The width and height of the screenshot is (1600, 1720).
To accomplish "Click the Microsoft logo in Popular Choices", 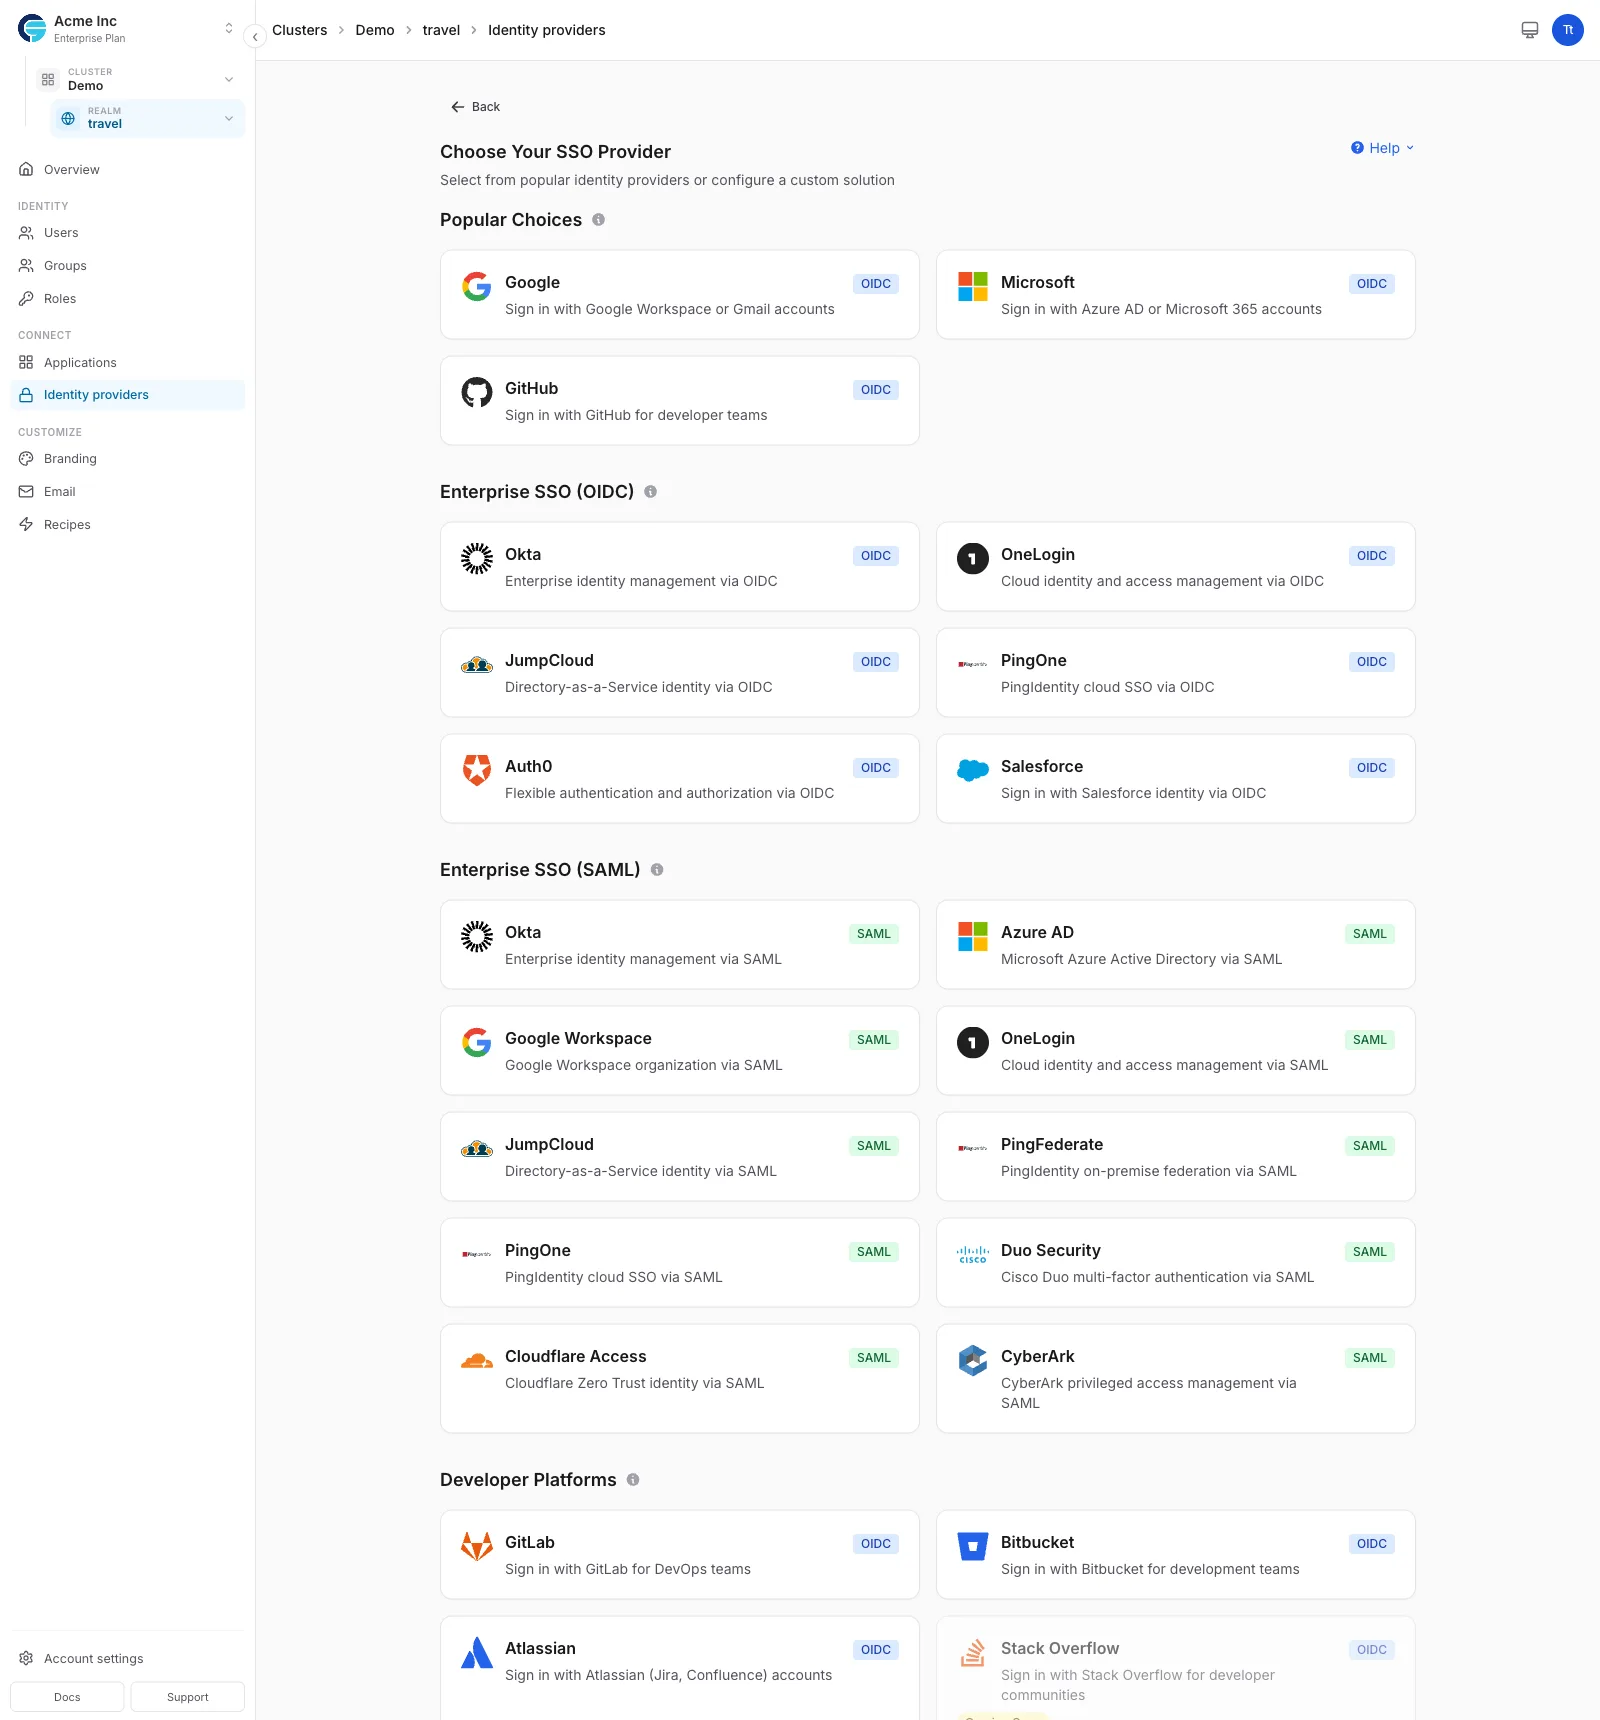I will click(x=973, y=287).
